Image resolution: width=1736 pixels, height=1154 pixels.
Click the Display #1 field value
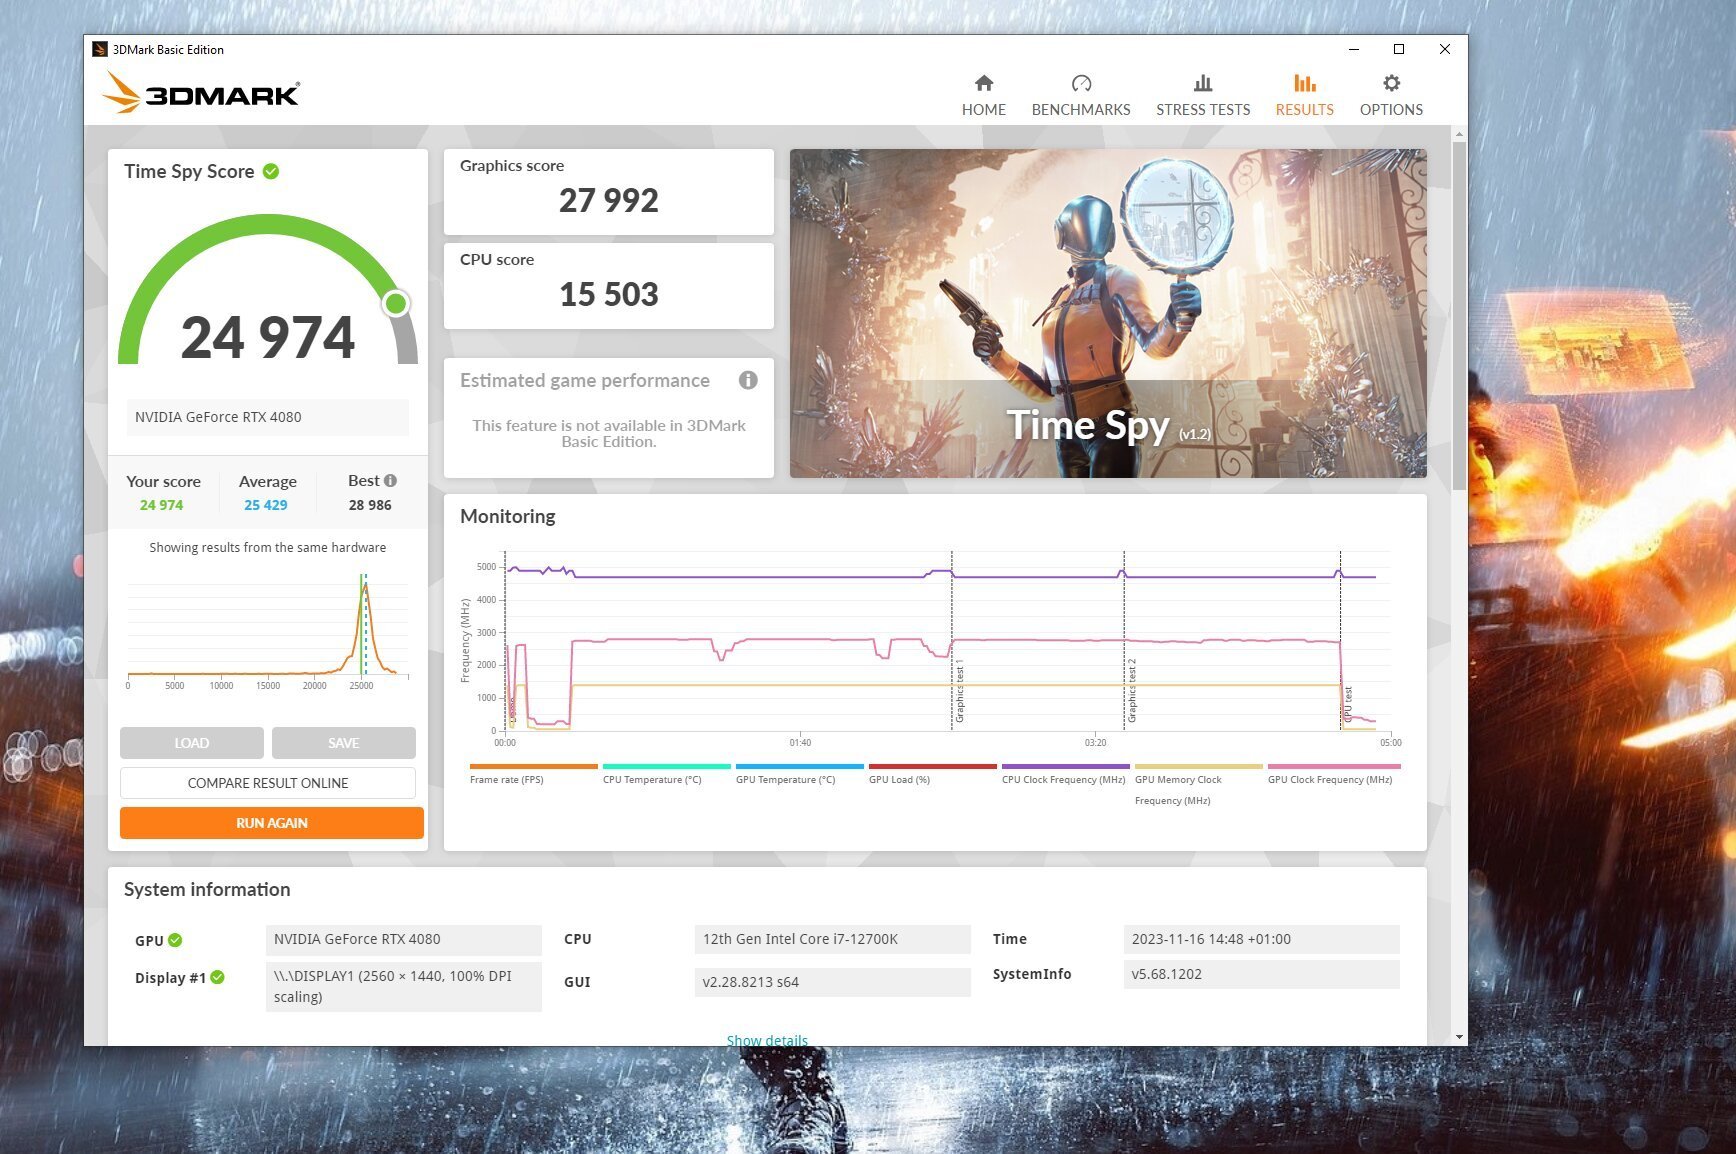404,986
